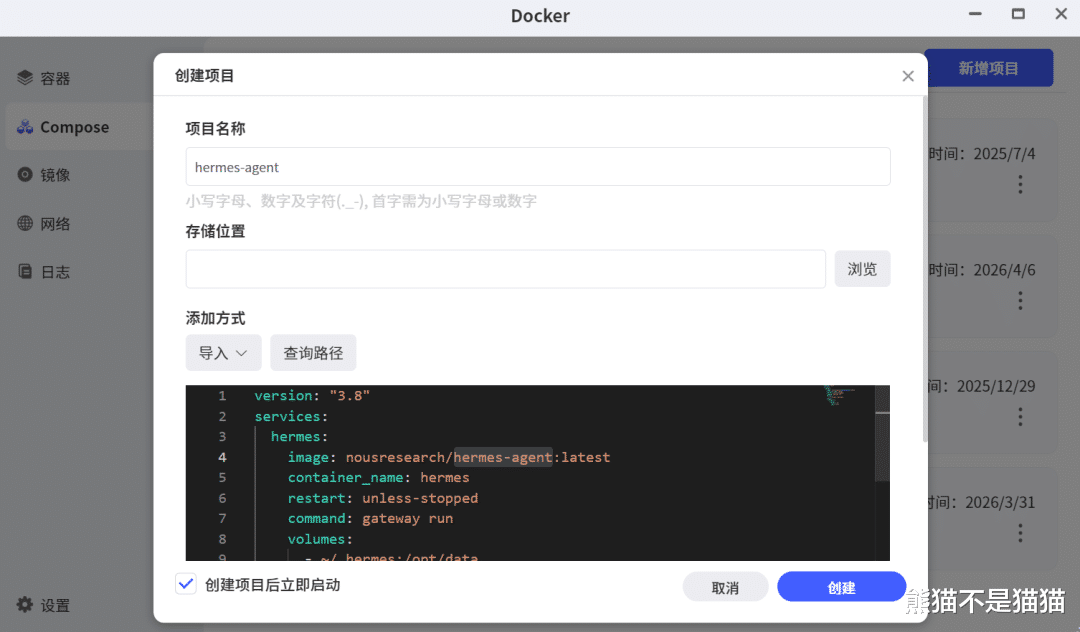The height and width of the screenshot is (632, 1080).
Task: Close the Docker window
Action: tap(1061, 14)
